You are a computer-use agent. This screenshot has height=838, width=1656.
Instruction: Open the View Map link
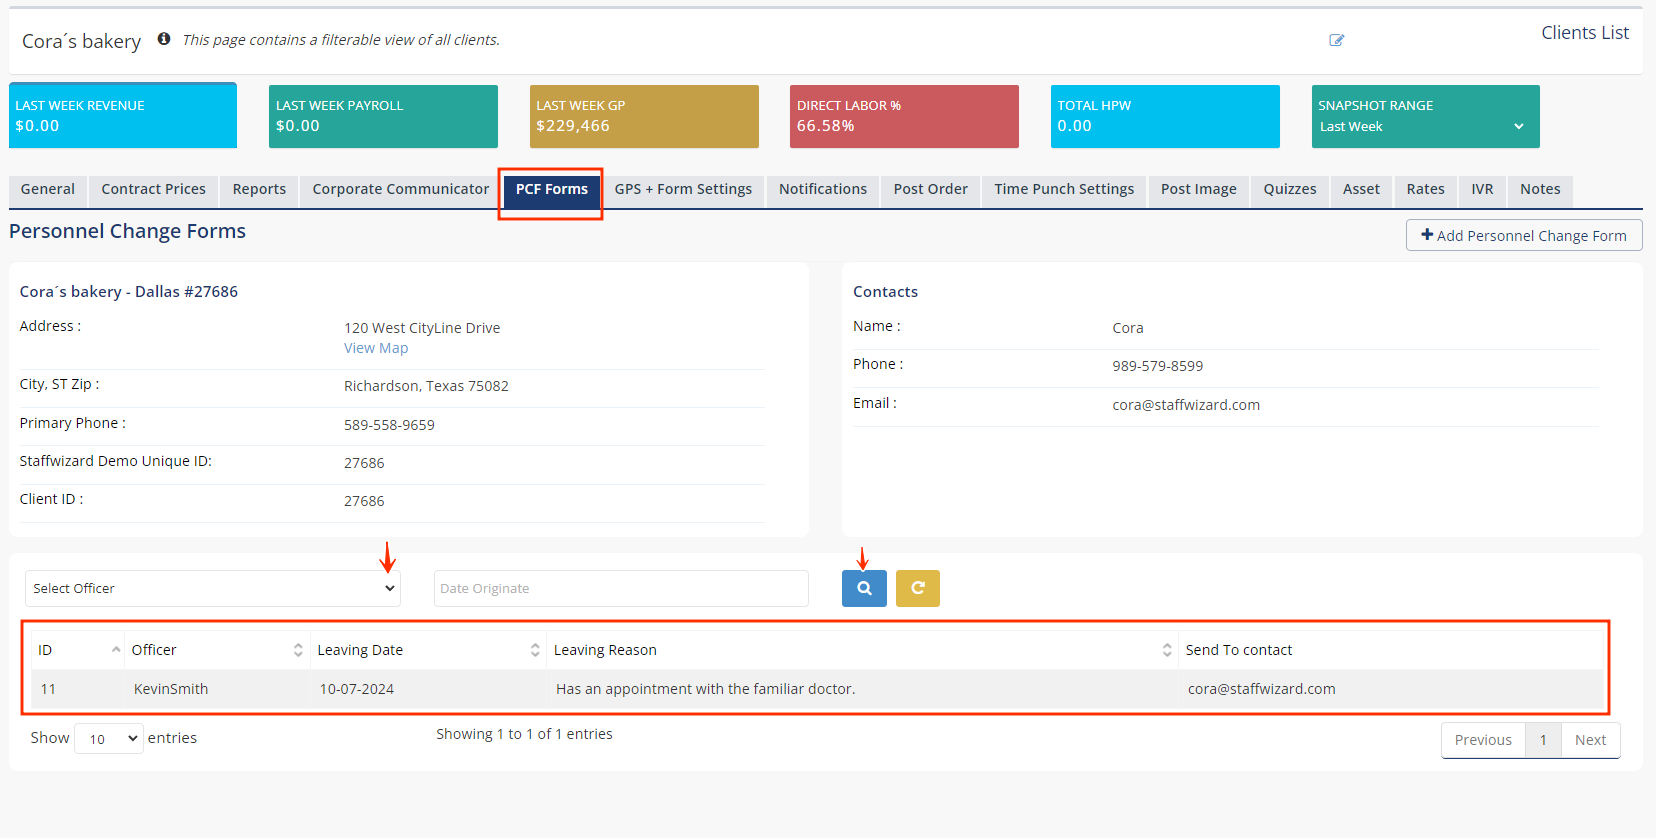tap(376, 348)
